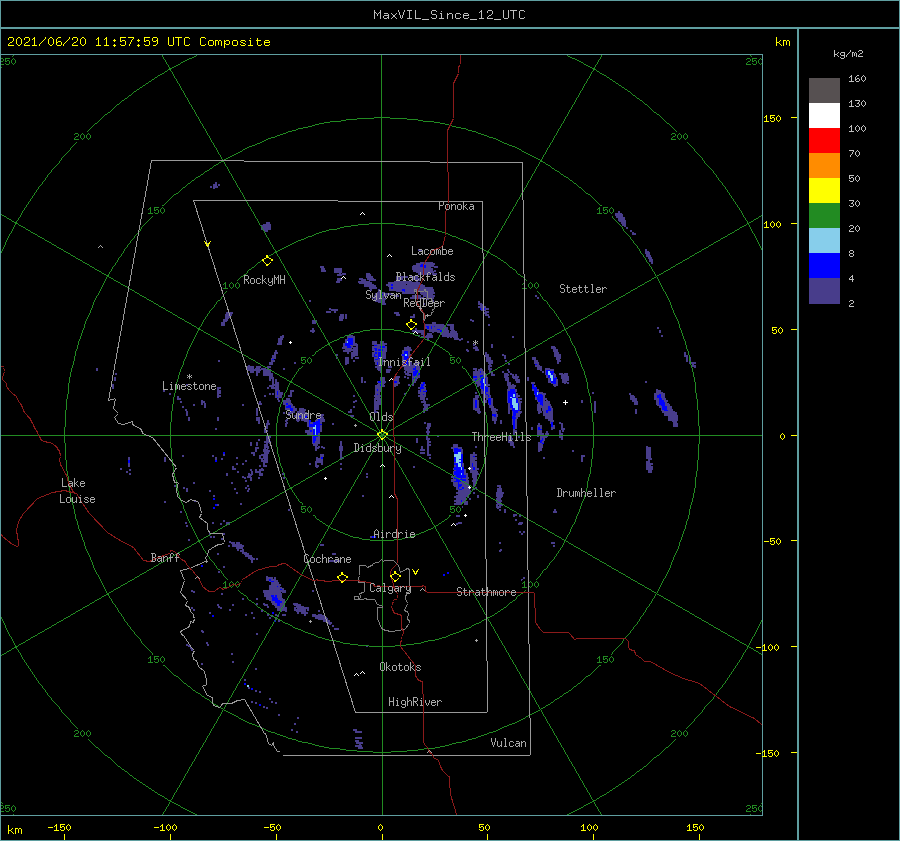The height and width of the screenshot is (841, 900).
Task: Click the Blackfalds town label
Action: (x=425, y=277)
